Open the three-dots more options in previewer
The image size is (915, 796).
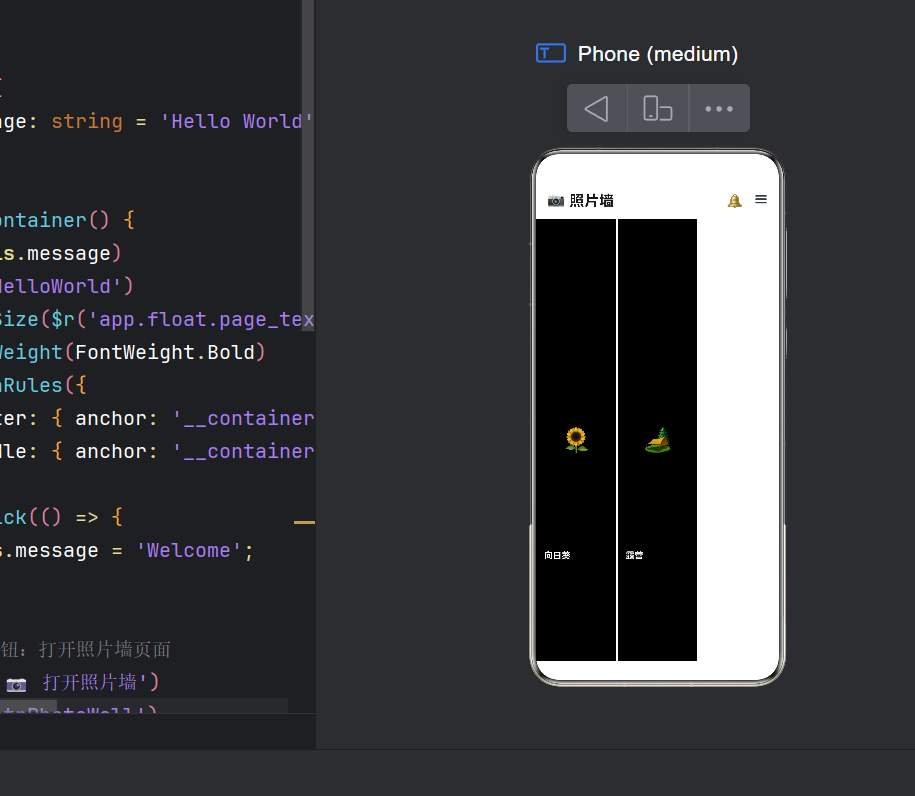click(x=719, y=109)
